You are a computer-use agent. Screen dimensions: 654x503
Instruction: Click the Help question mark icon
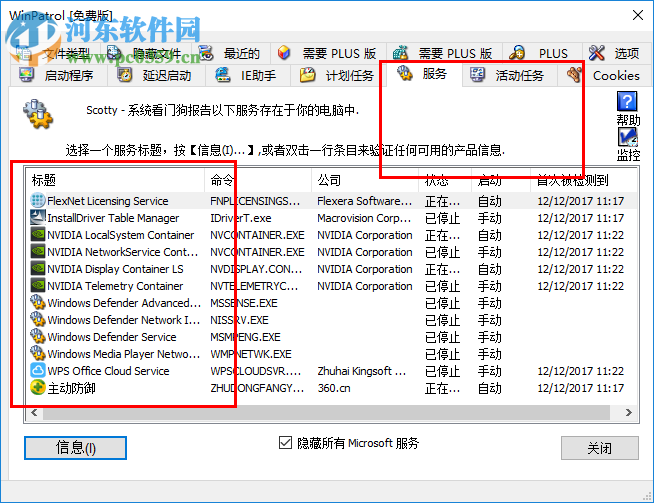pos(627,101)
